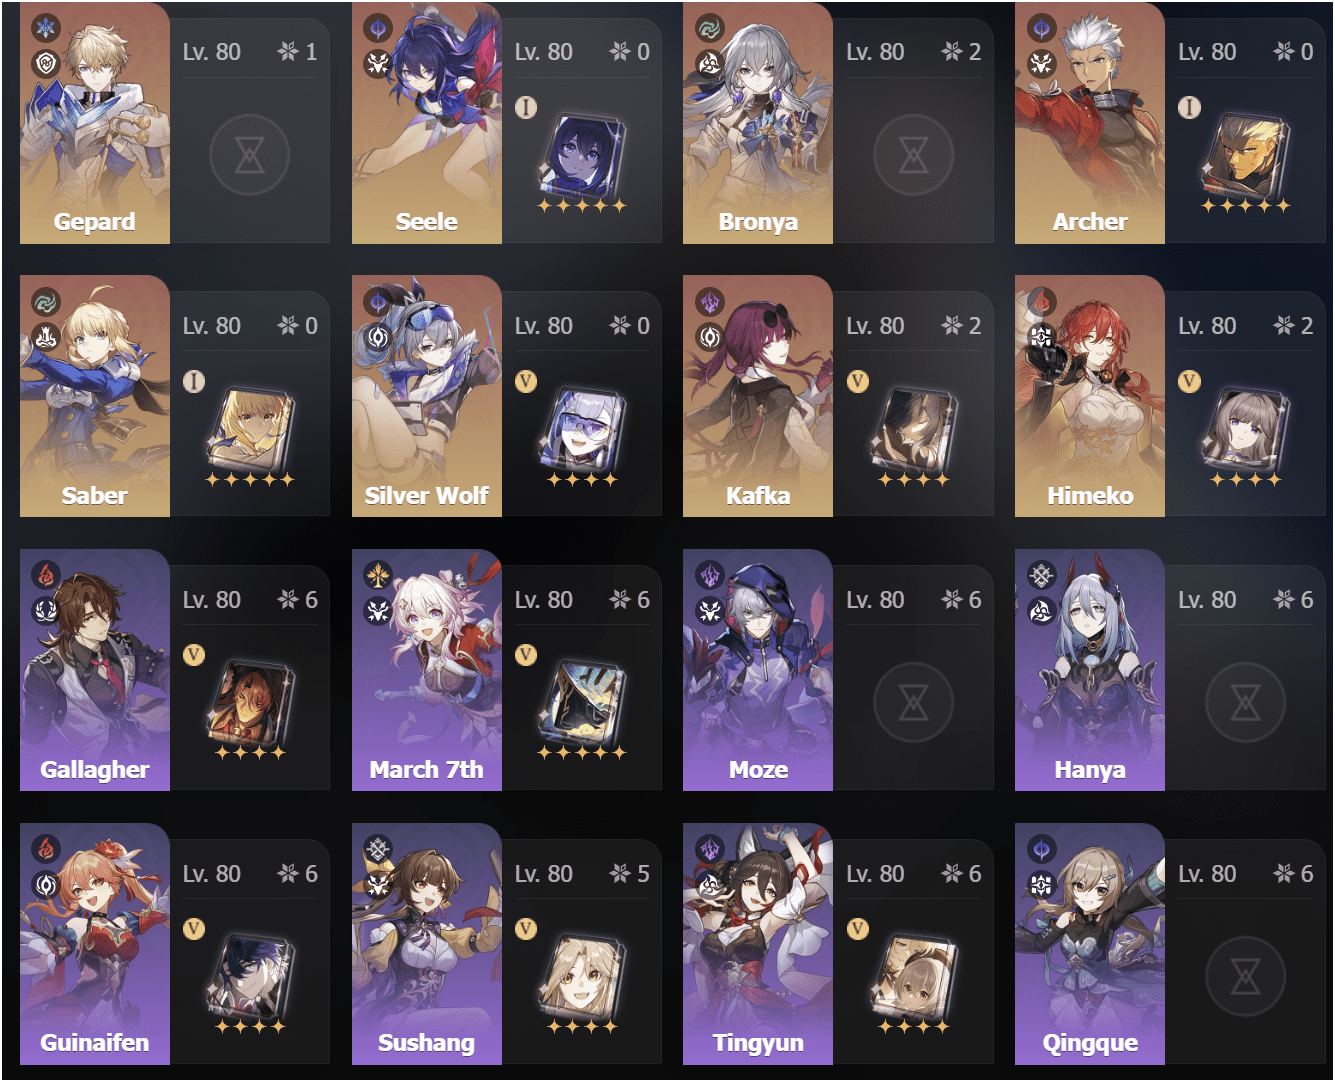Click Silver Wolf's light cone thumbnail
This screenshot has height=1082, width=1335.
tap(583, 429)
